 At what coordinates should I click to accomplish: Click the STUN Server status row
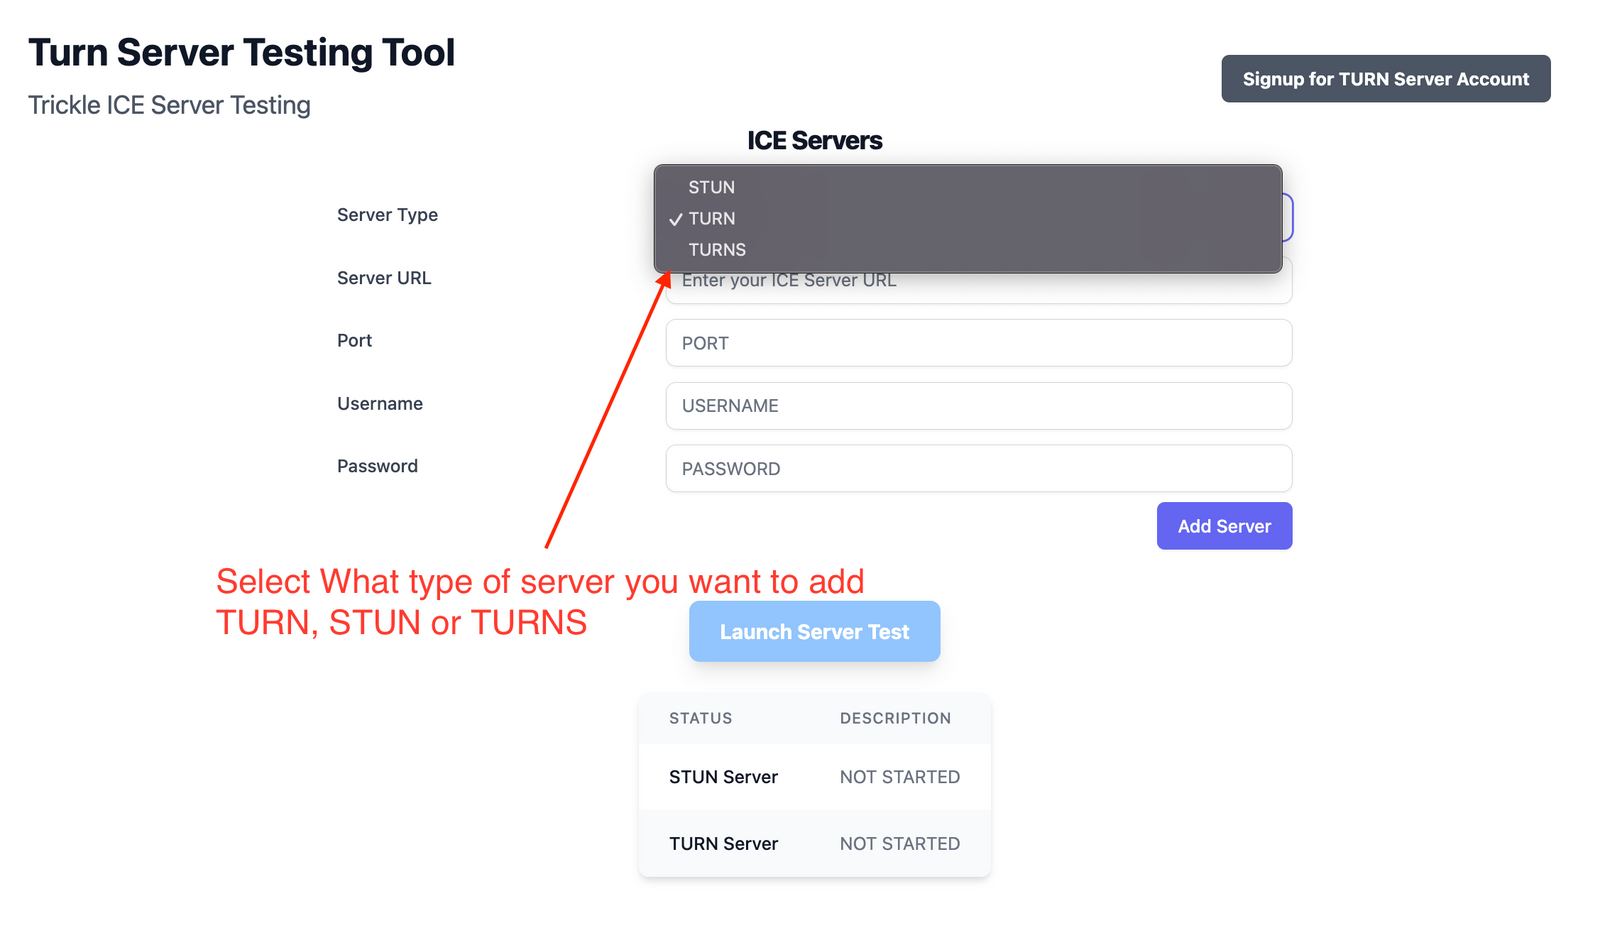(x=723, y=776)
